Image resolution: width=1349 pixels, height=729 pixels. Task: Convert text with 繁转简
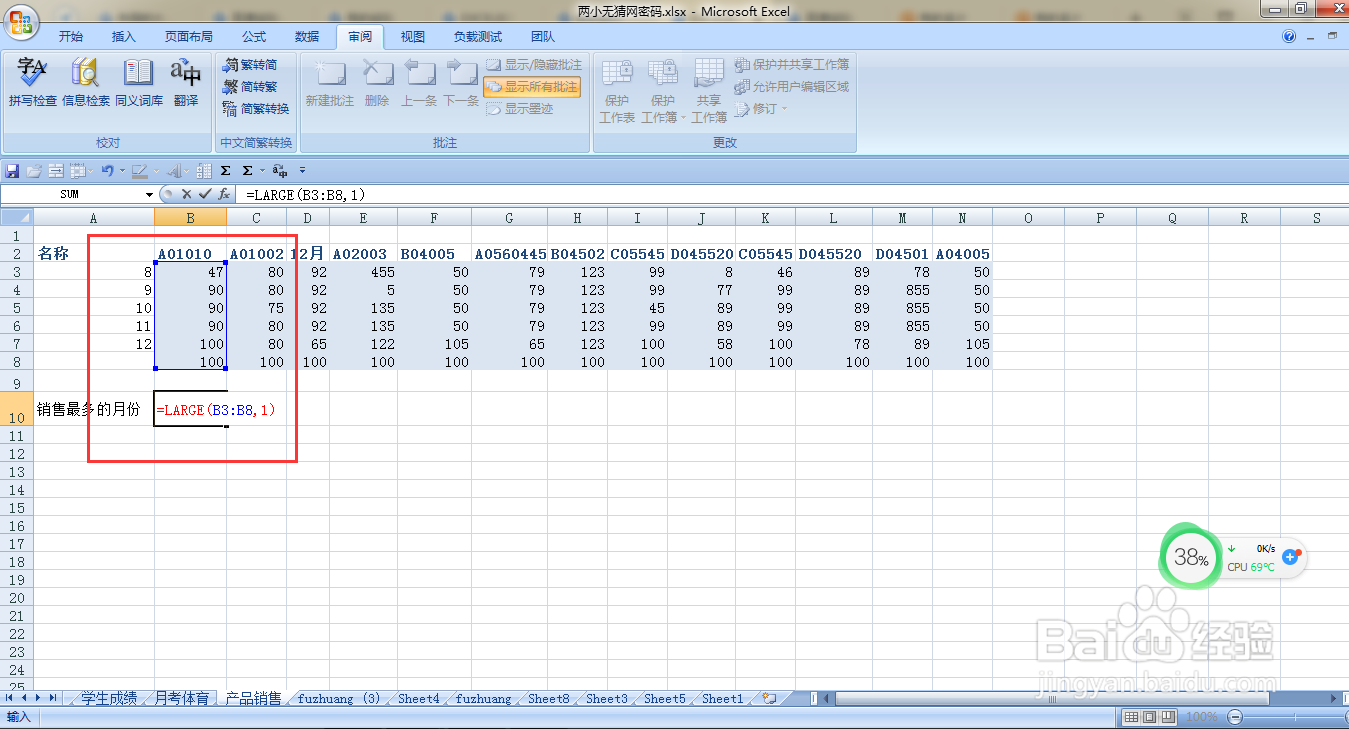pos(250,65)
